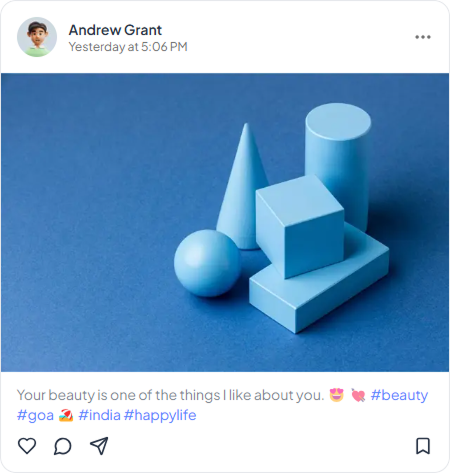Click the caption text about beauty

point(170,395)
